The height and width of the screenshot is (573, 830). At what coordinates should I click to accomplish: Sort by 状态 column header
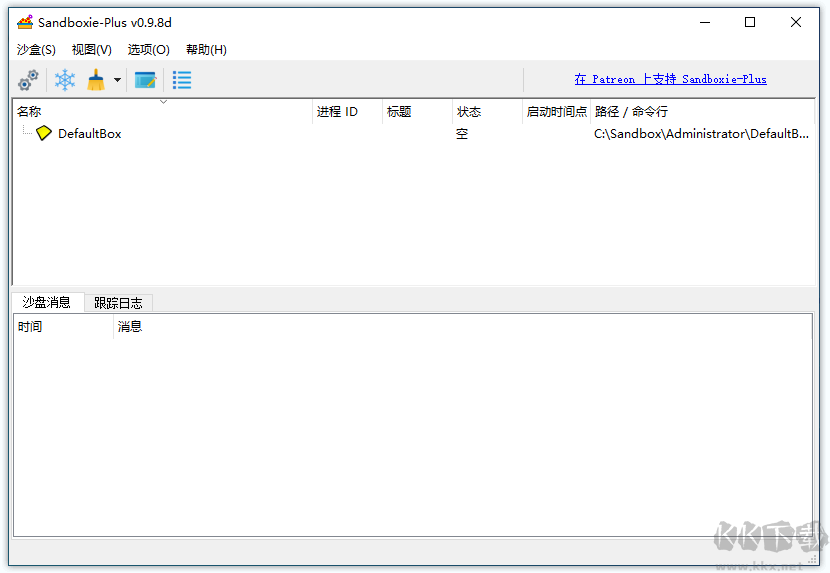[488, 112]
